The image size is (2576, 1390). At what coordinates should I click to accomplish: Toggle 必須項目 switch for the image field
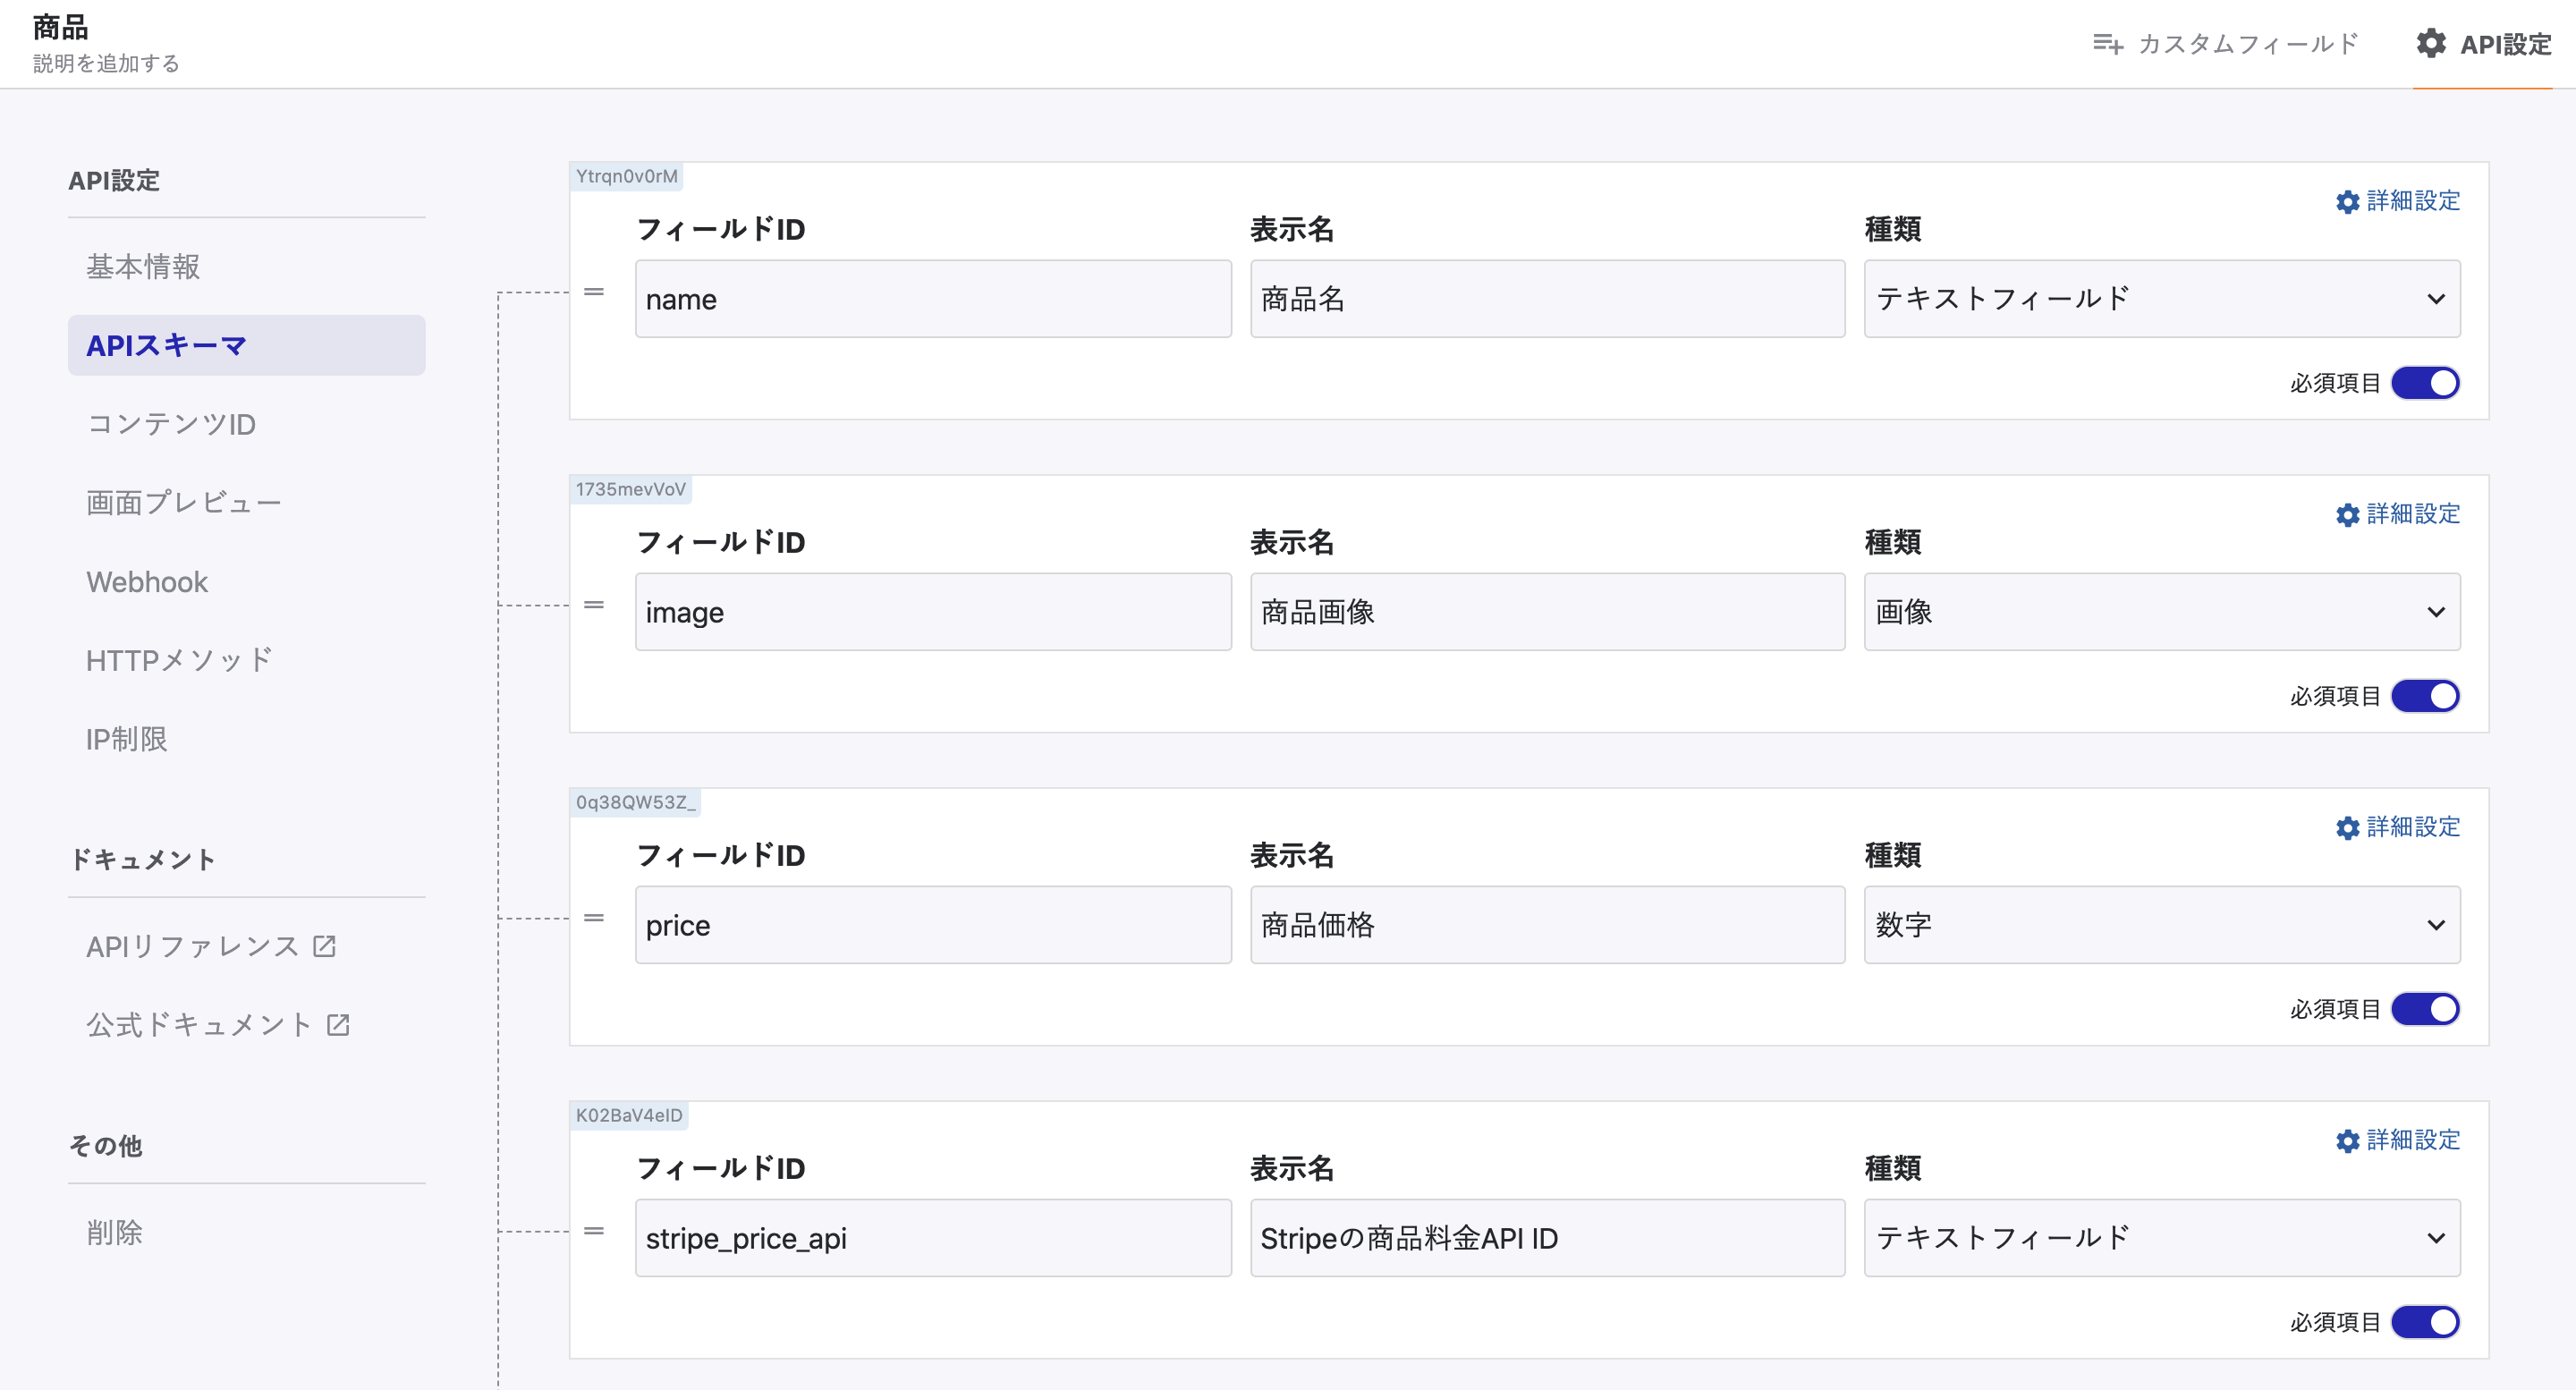(x=2425, y=696)
